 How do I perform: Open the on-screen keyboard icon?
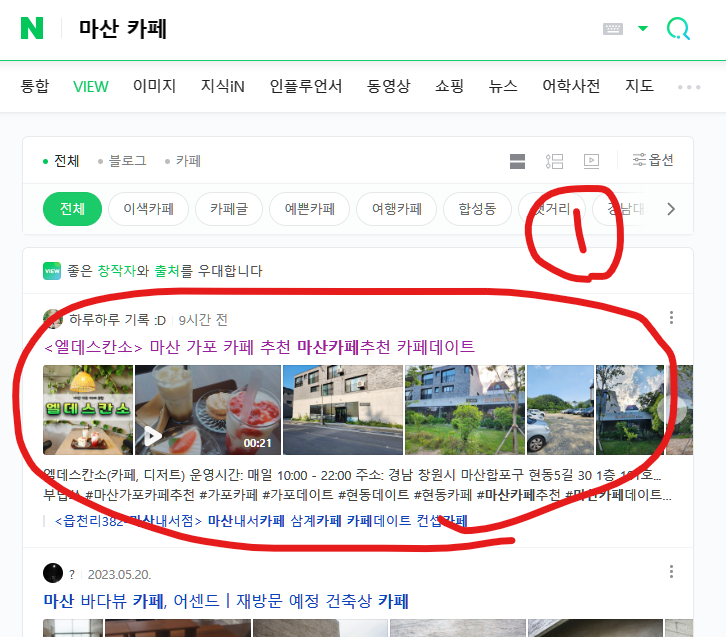tap(613, 29)
